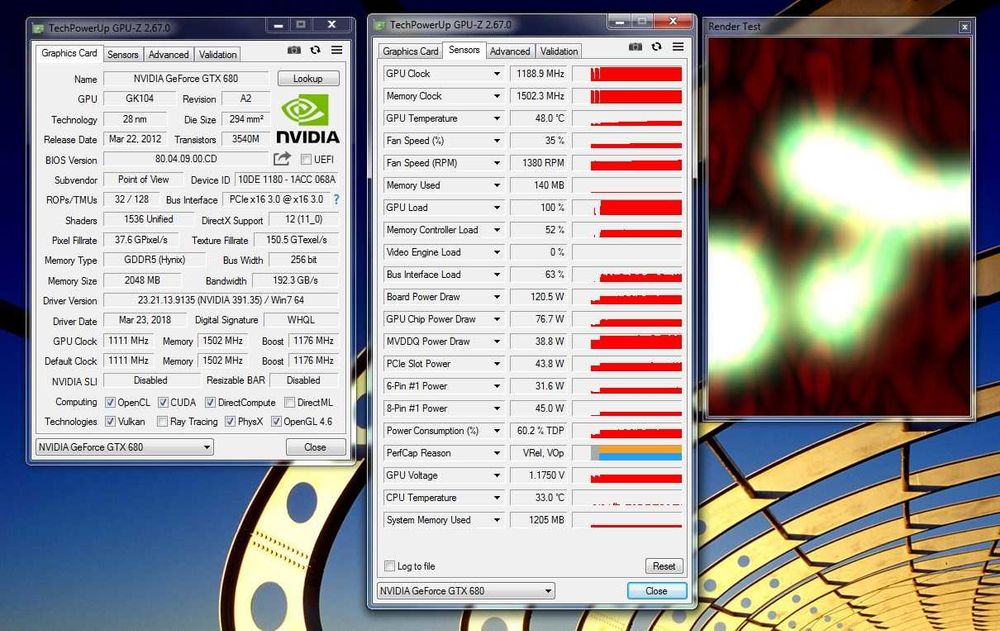Open Memory Clock sensor dropdown

[497, 96]
